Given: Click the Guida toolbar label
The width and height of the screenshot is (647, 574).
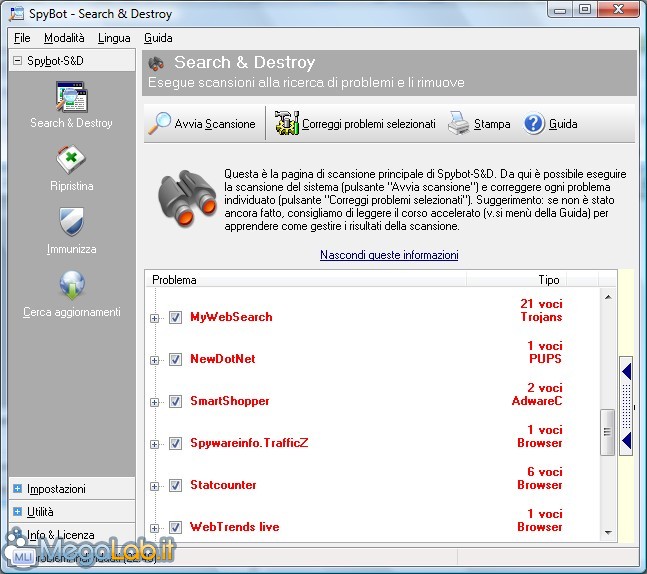Looking at the screenshot, I should tap(563, 124).
